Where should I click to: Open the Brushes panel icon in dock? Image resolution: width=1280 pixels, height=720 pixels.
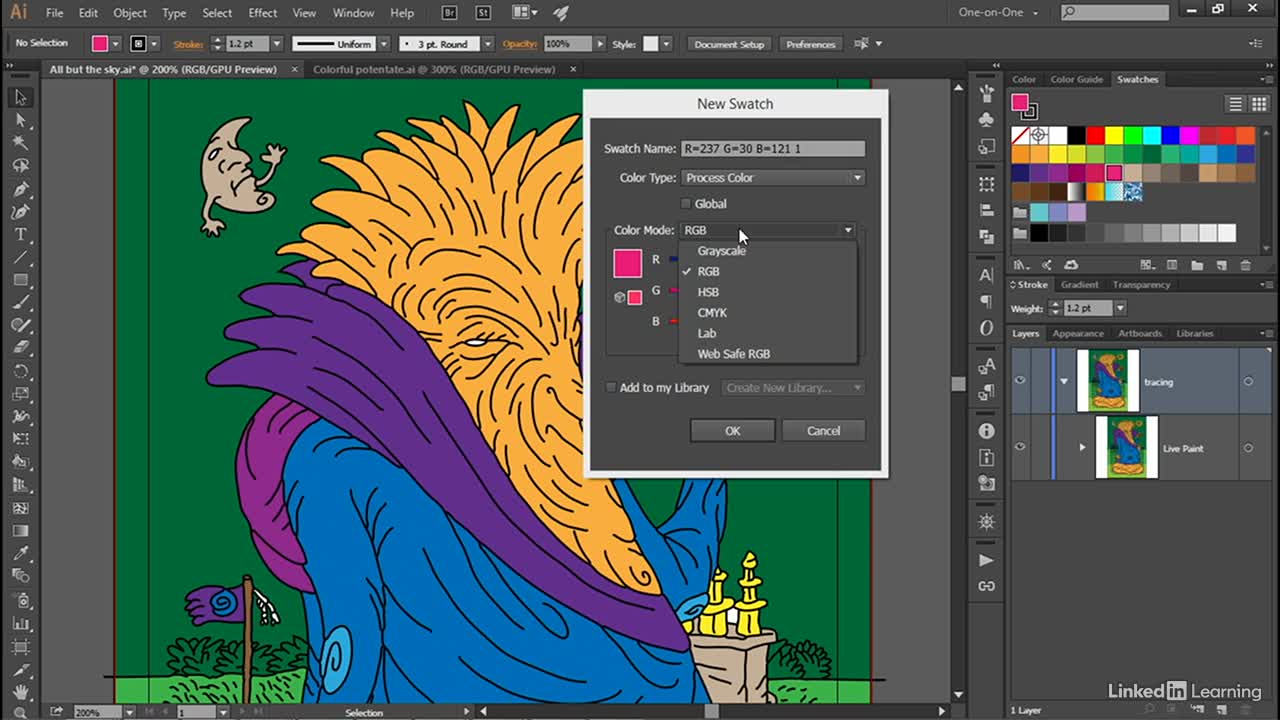click(x=987, y=93)
